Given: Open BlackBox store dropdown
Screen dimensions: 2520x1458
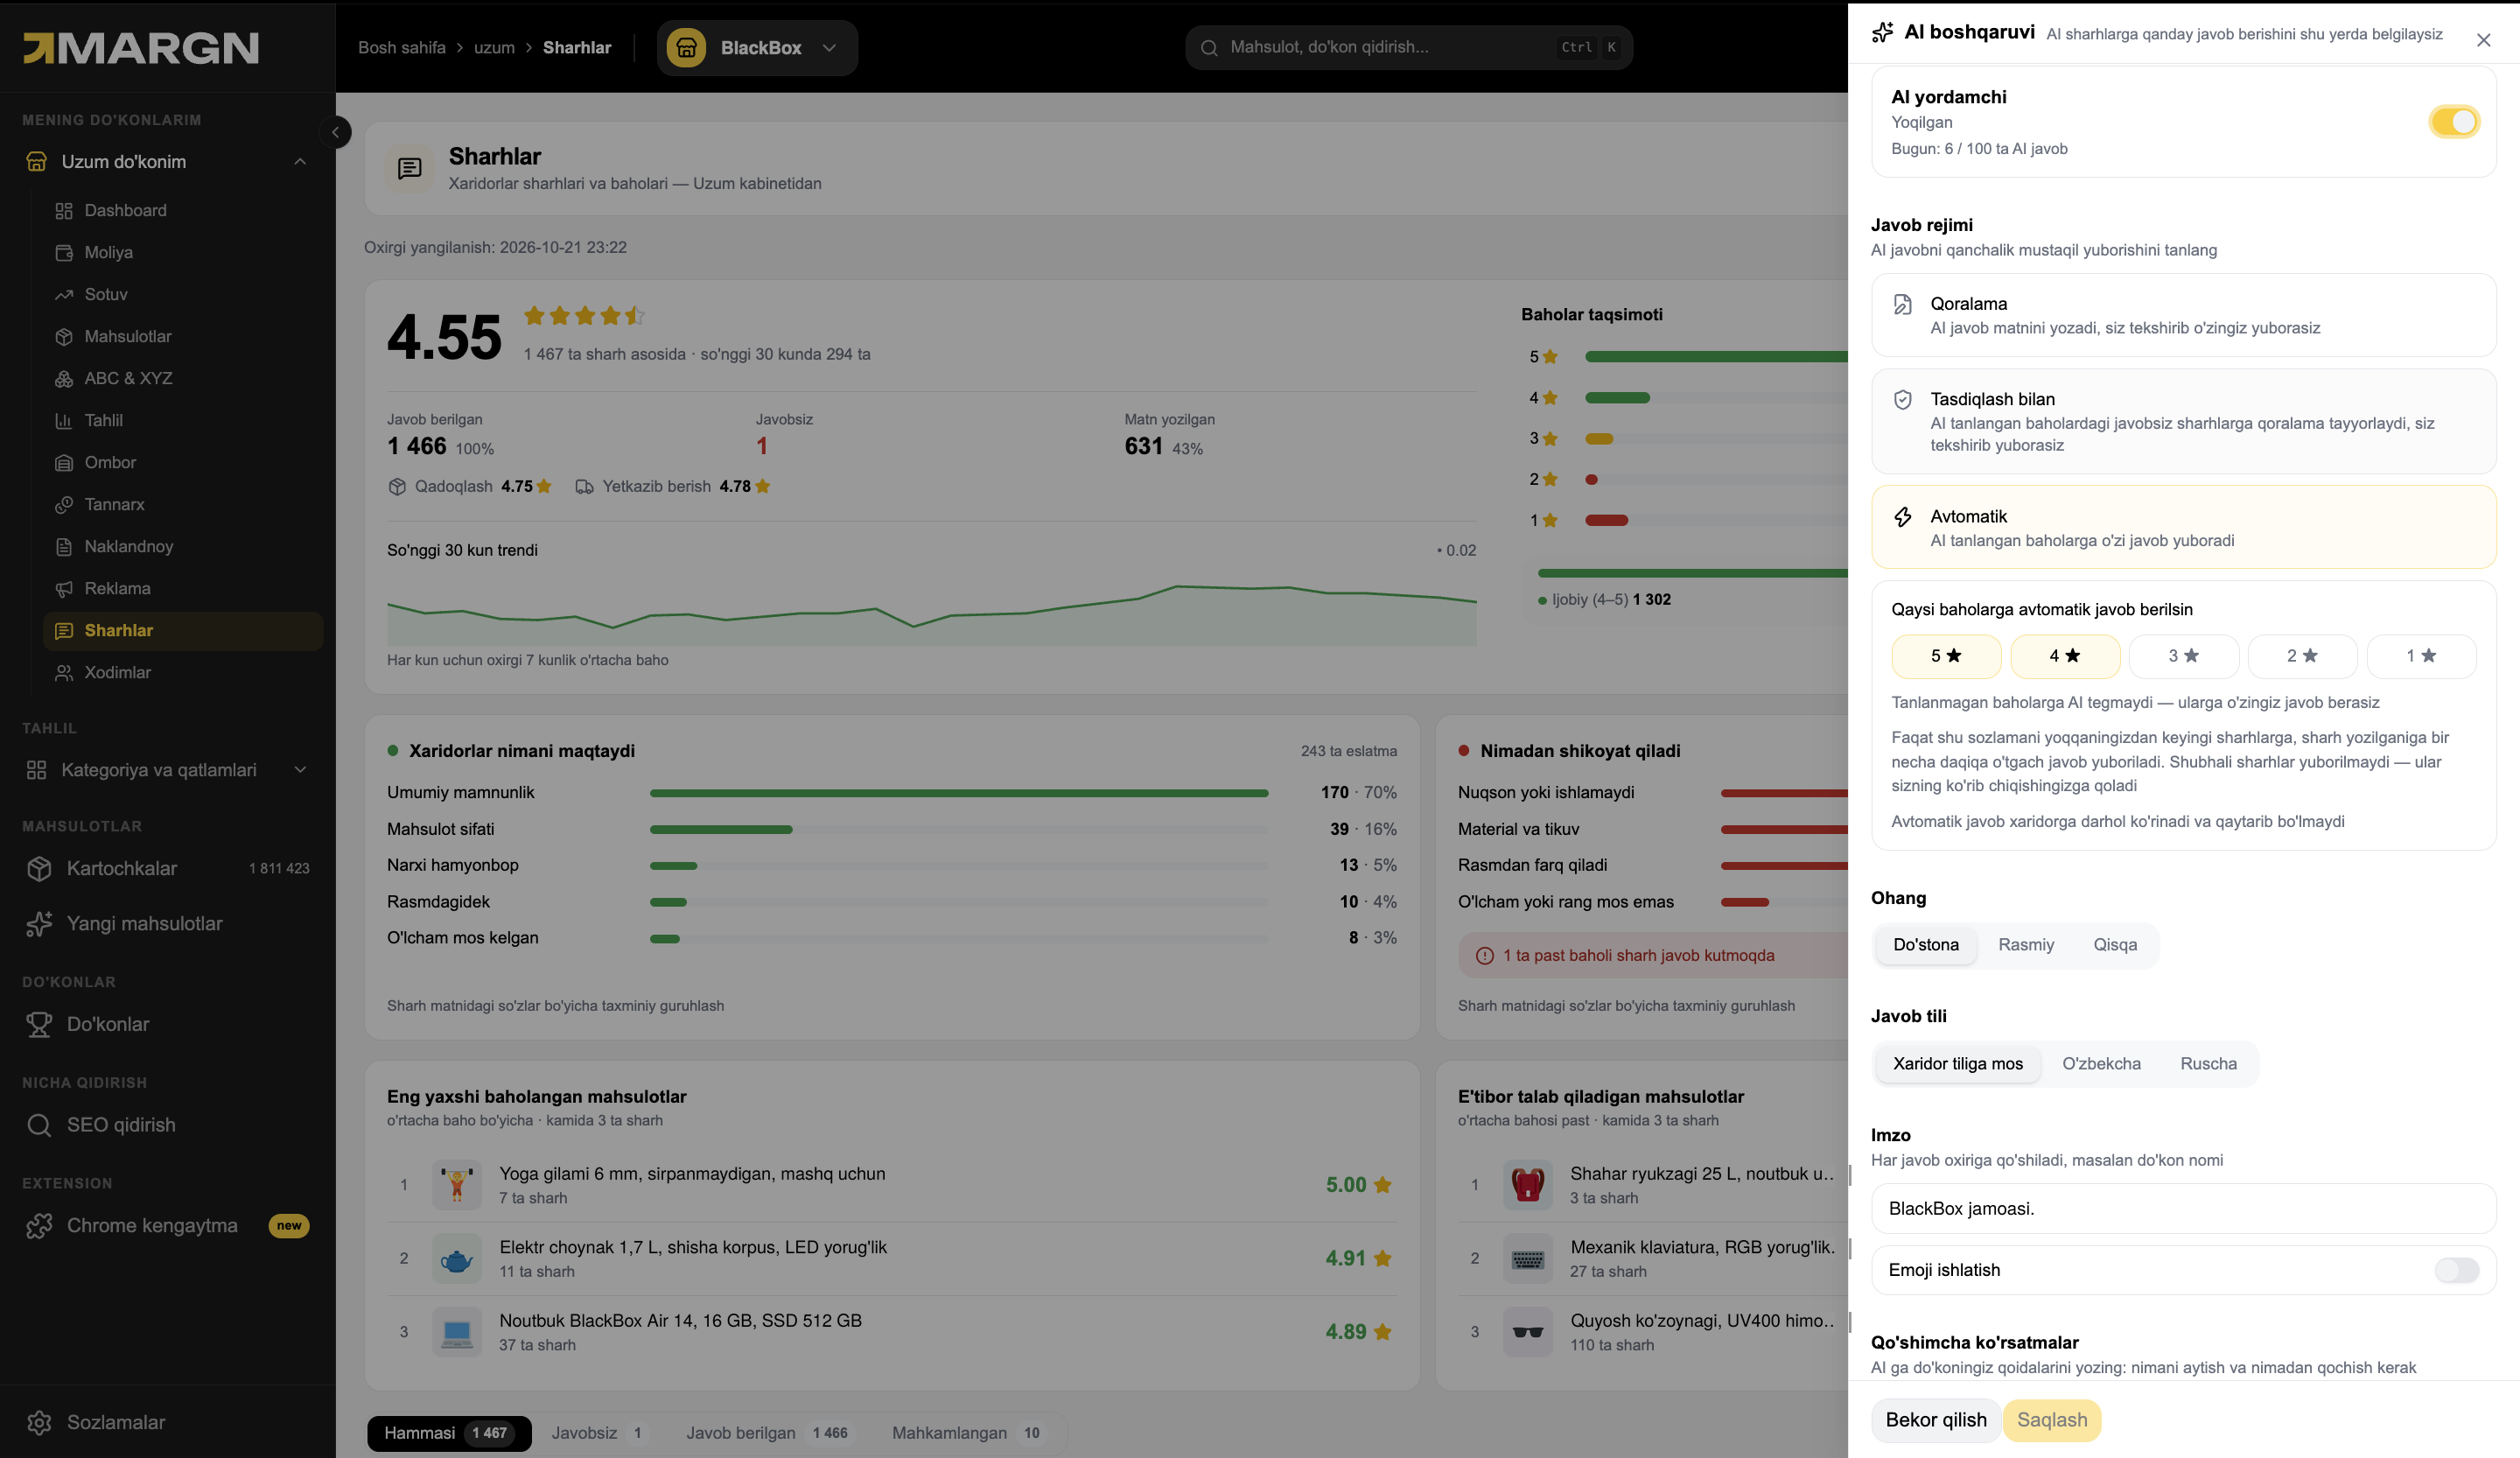Looking at the screenshot, I should (757, 48).
